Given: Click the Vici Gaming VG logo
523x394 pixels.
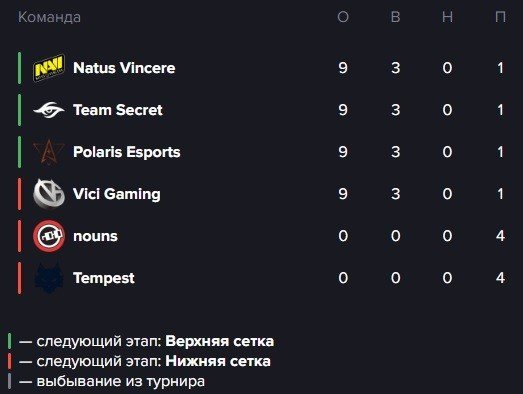Looking at the screenshot, I should click(49, 194).
